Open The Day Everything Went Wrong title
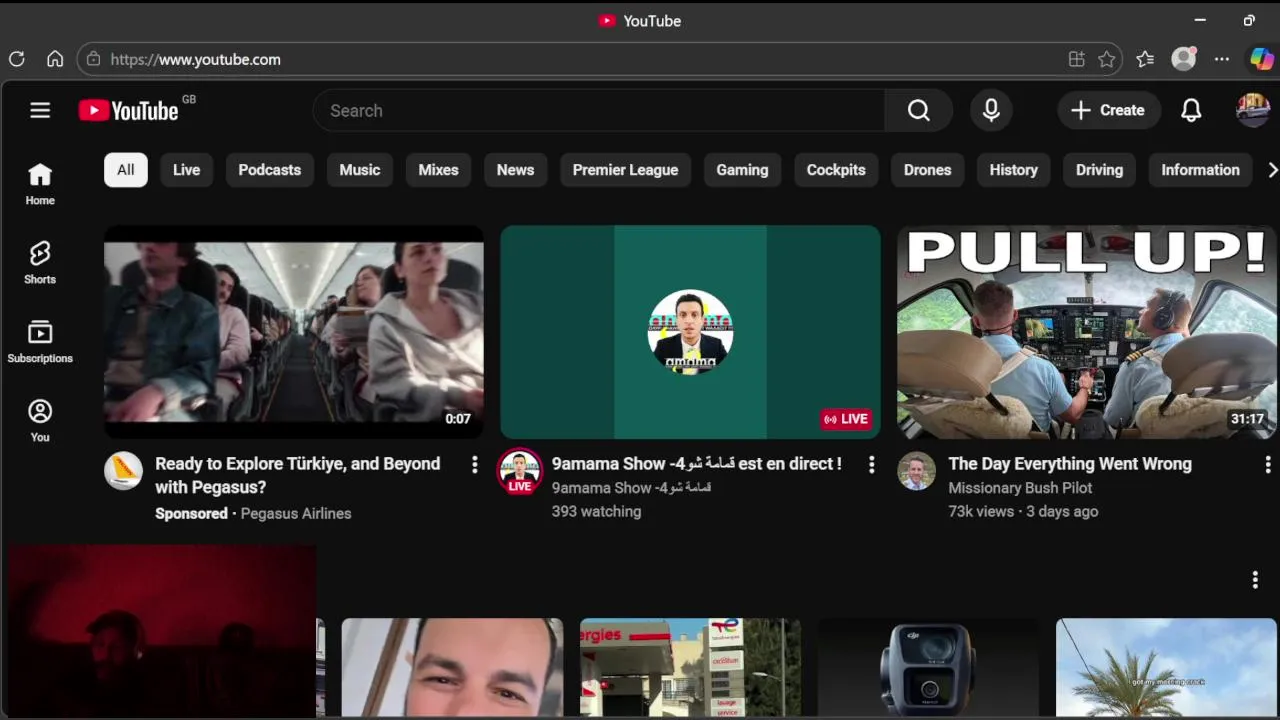This screenshot has width=1280, height=720. (1070, 464)
